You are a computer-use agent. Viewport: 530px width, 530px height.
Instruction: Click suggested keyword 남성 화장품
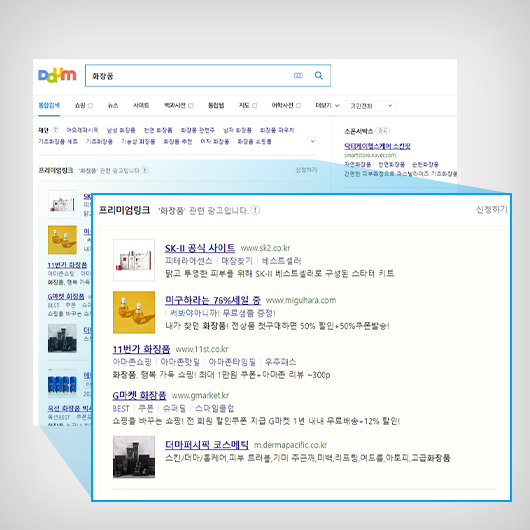click(121, 130)
